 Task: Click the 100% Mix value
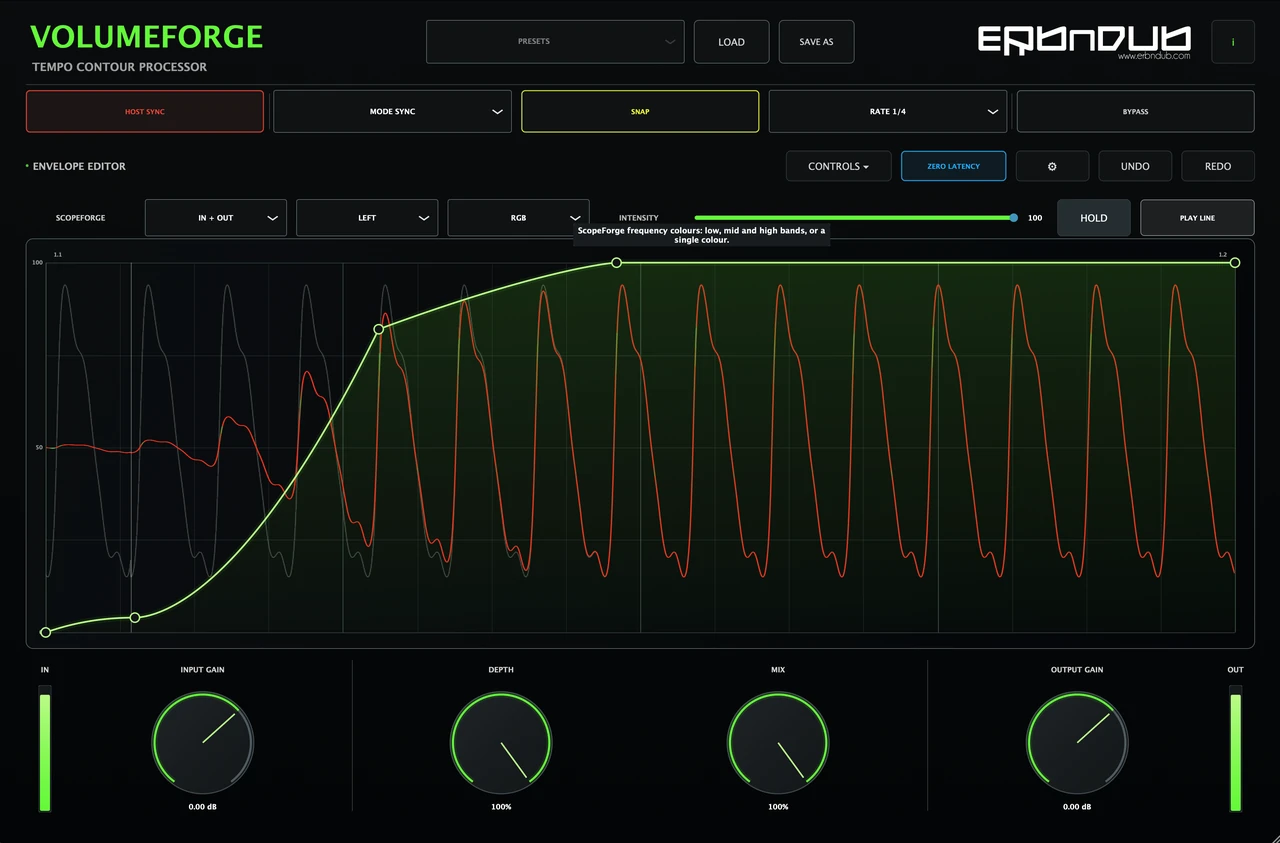click(x=778, y=807)
